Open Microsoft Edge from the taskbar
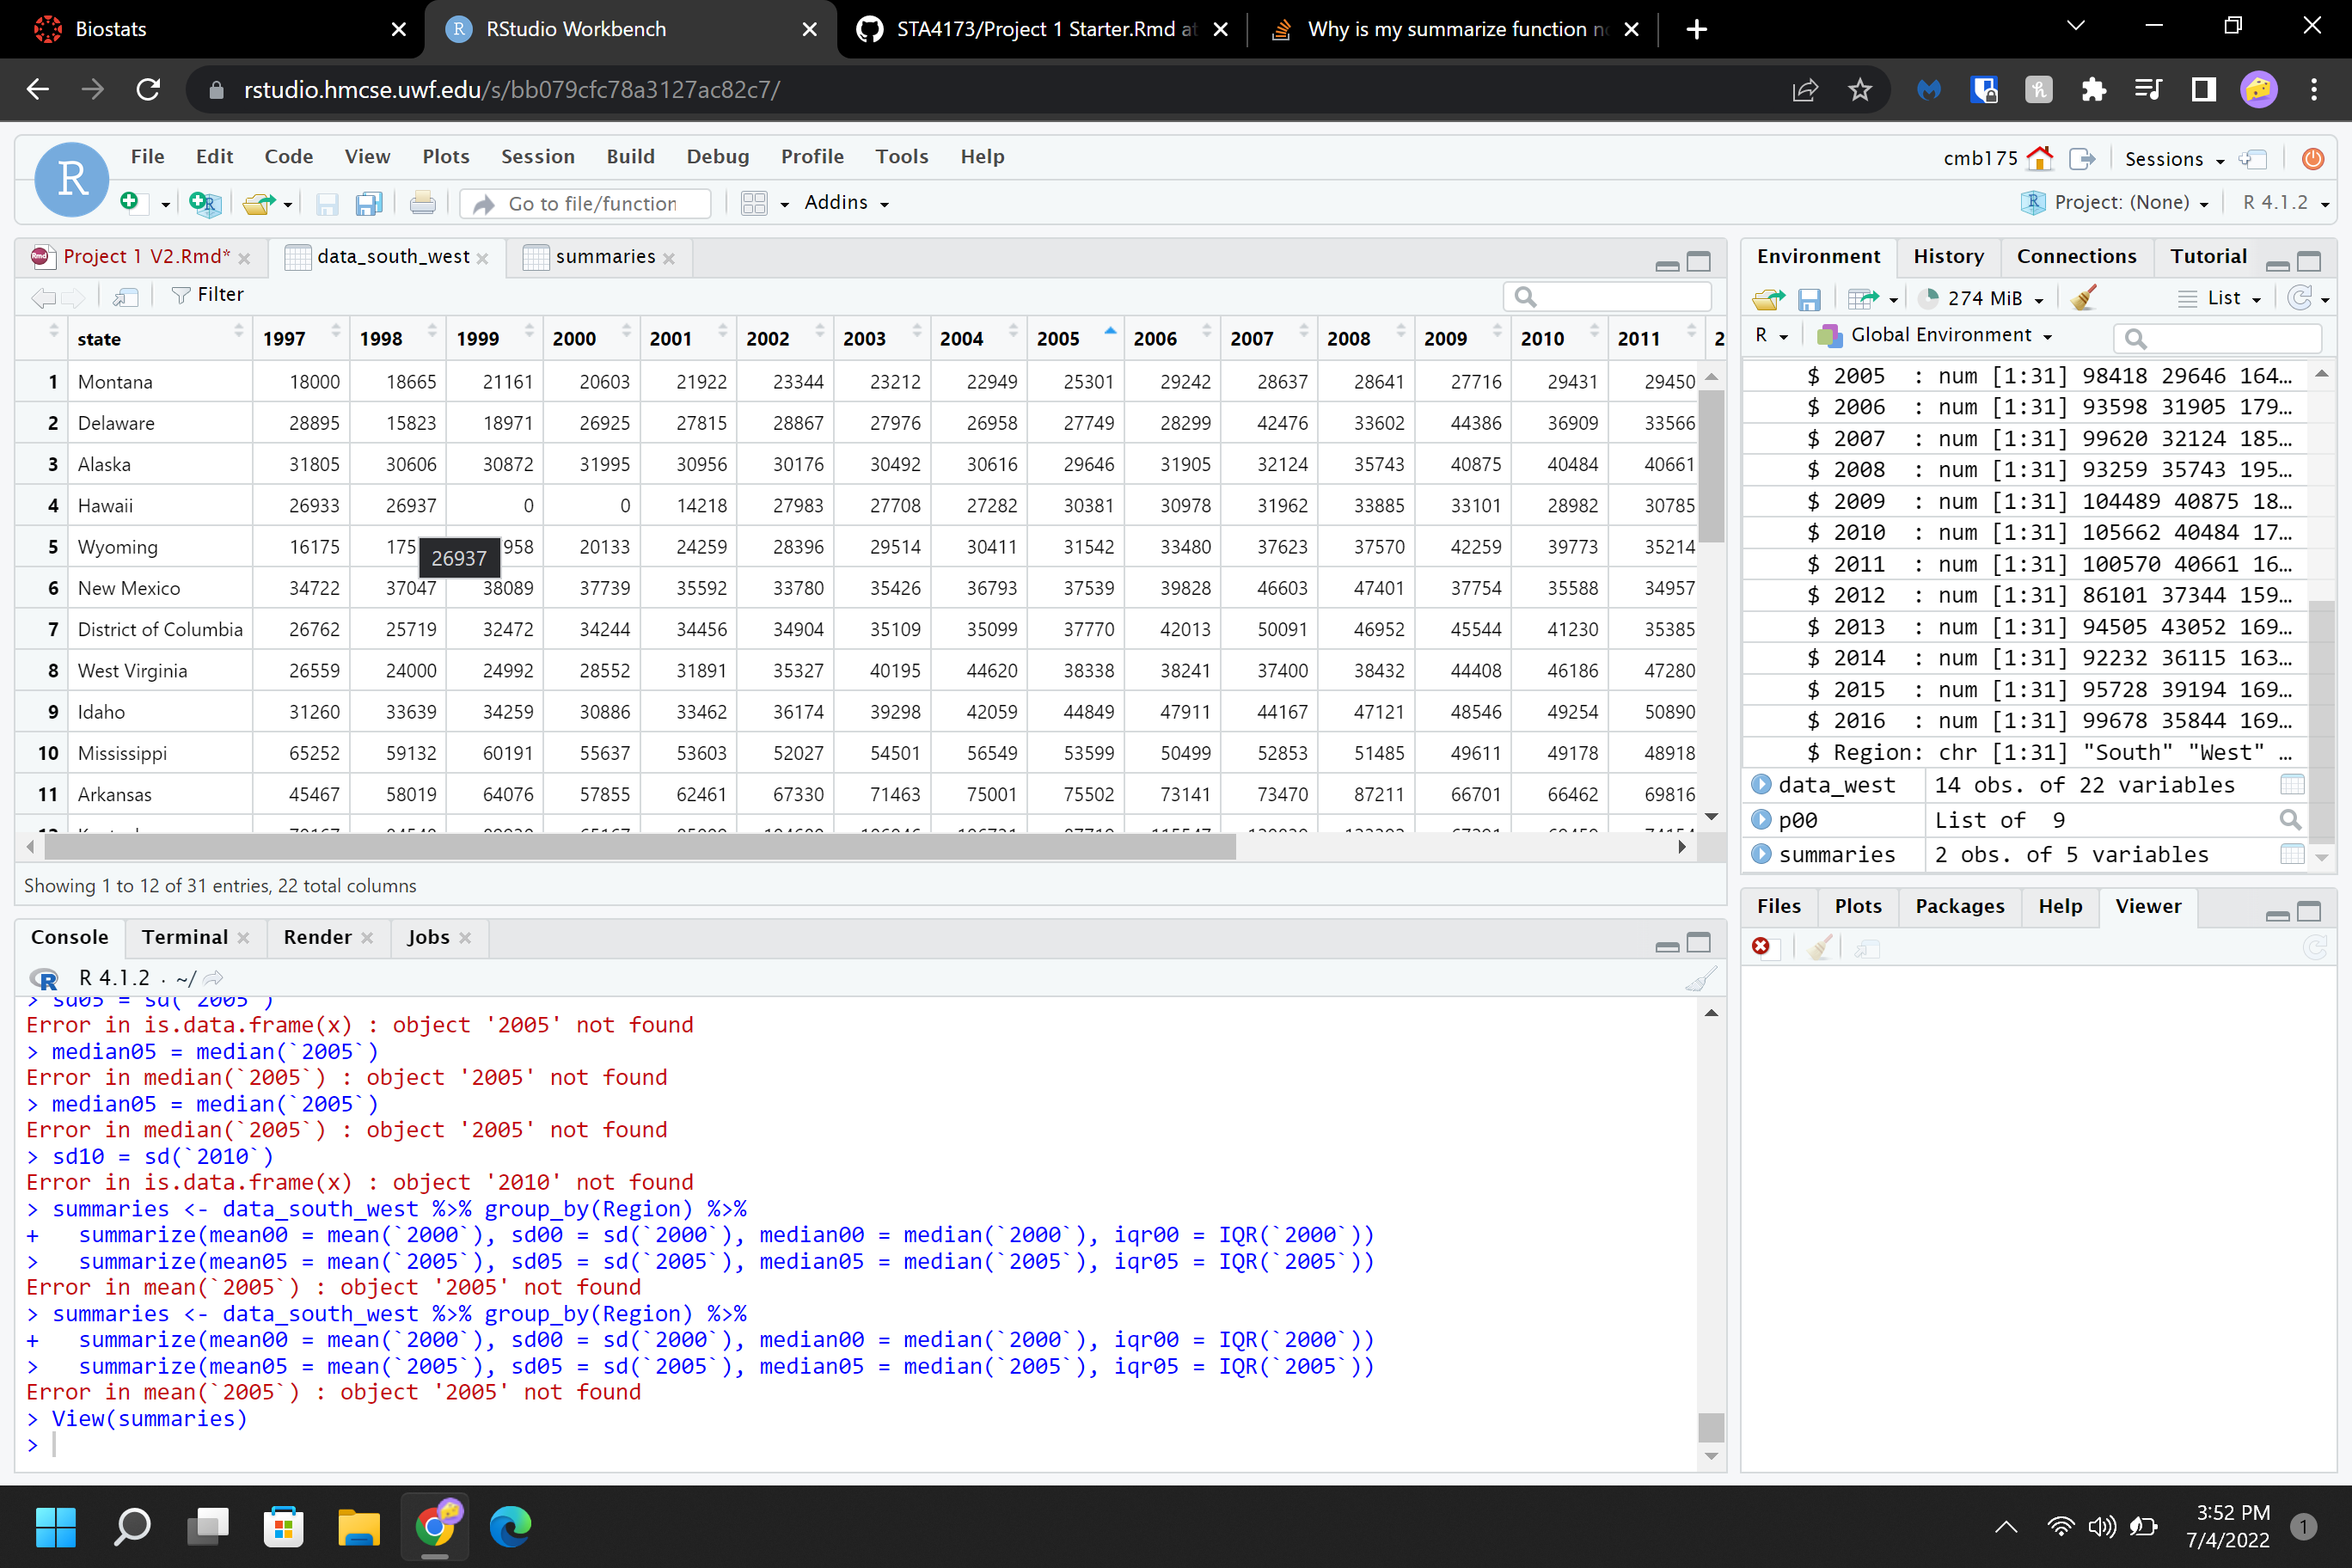 [x=510, y=1526]
